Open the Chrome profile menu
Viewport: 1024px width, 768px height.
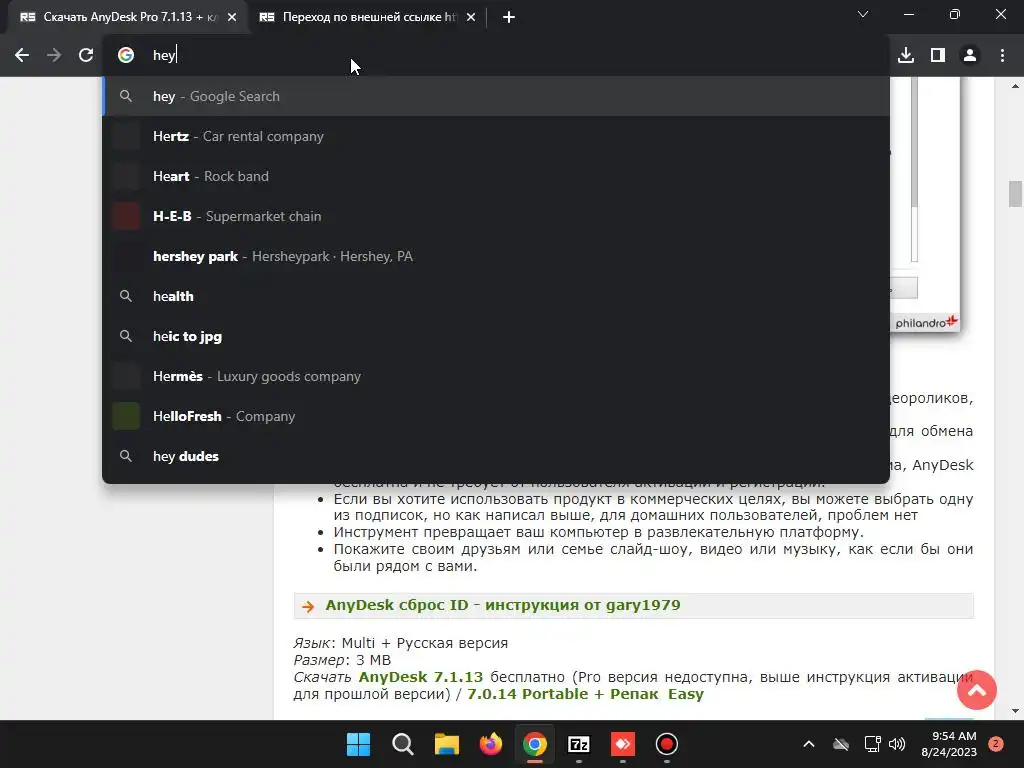pyautogui.click(x=970, y=56)
